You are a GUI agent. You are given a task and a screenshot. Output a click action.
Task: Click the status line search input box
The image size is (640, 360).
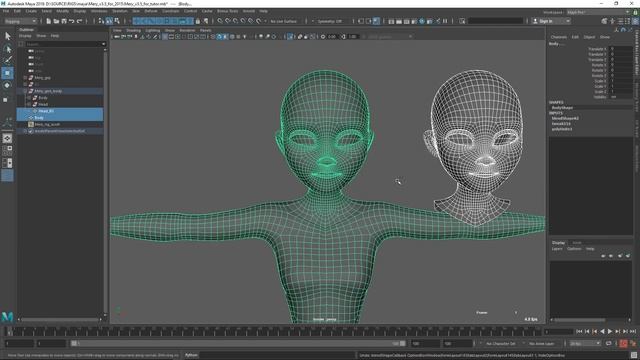[x=496, y=21]
